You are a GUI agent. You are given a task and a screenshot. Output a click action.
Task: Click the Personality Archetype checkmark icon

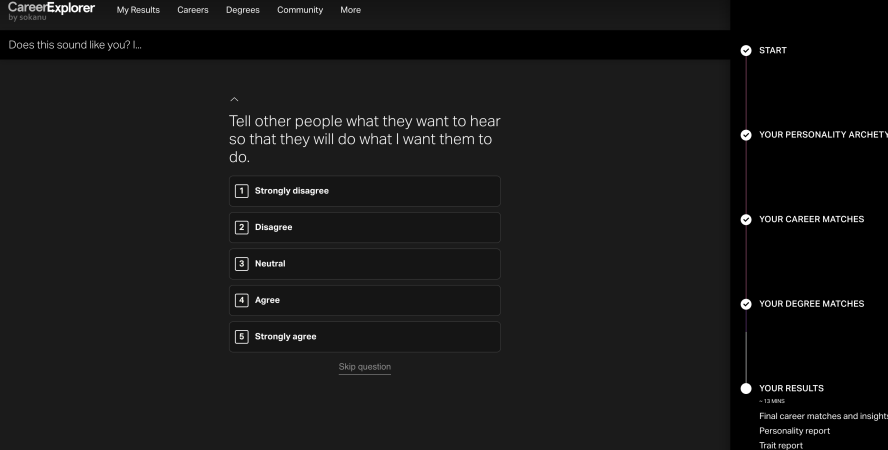745,135
